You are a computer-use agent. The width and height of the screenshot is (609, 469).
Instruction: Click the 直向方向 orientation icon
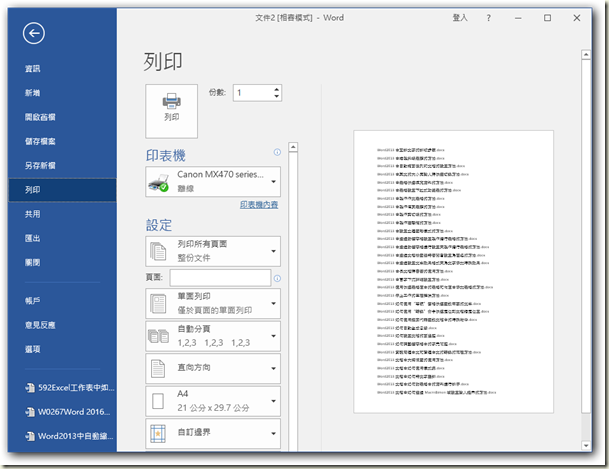[x=158, y=368]
